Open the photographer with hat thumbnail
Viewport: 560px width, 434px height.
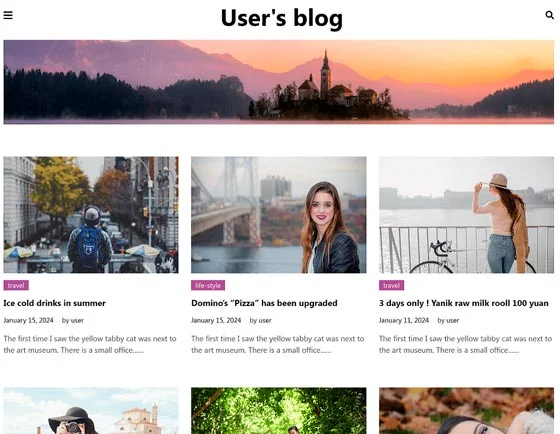[91, 411]
